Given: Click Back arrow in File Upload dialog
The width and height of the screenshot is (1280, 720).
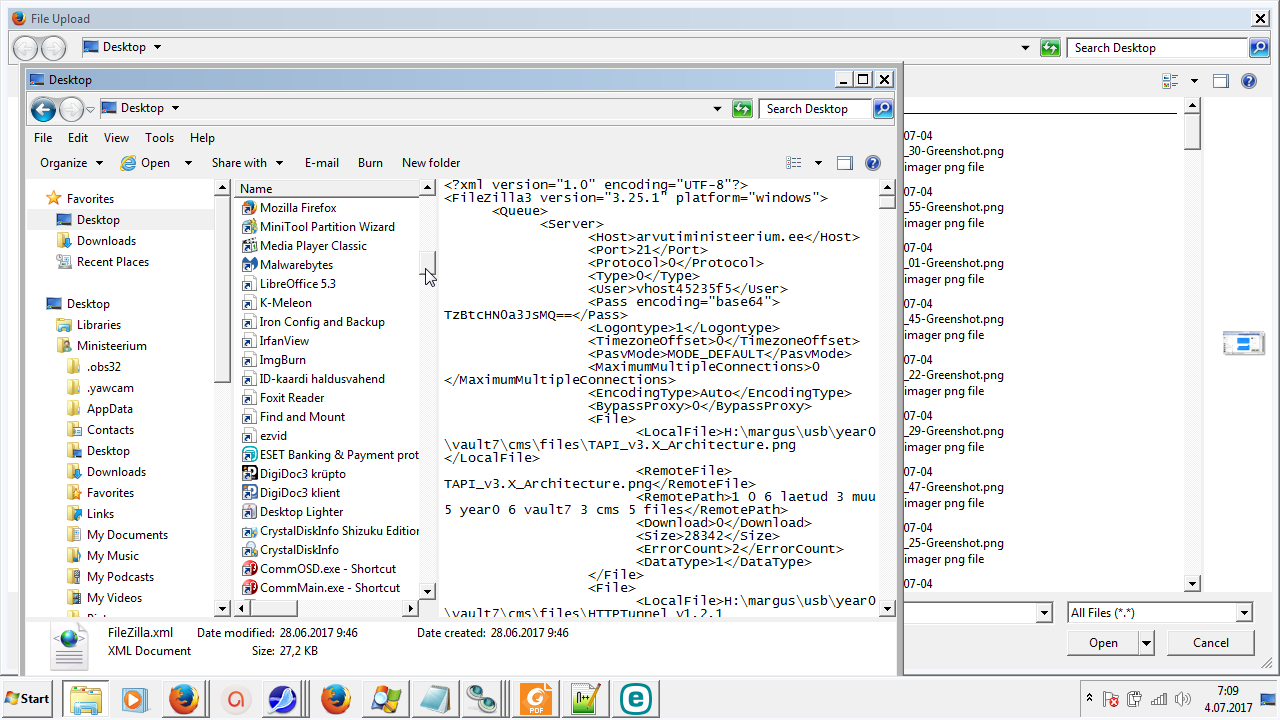Looking at the screenshot, I should [x=25, y=48].
